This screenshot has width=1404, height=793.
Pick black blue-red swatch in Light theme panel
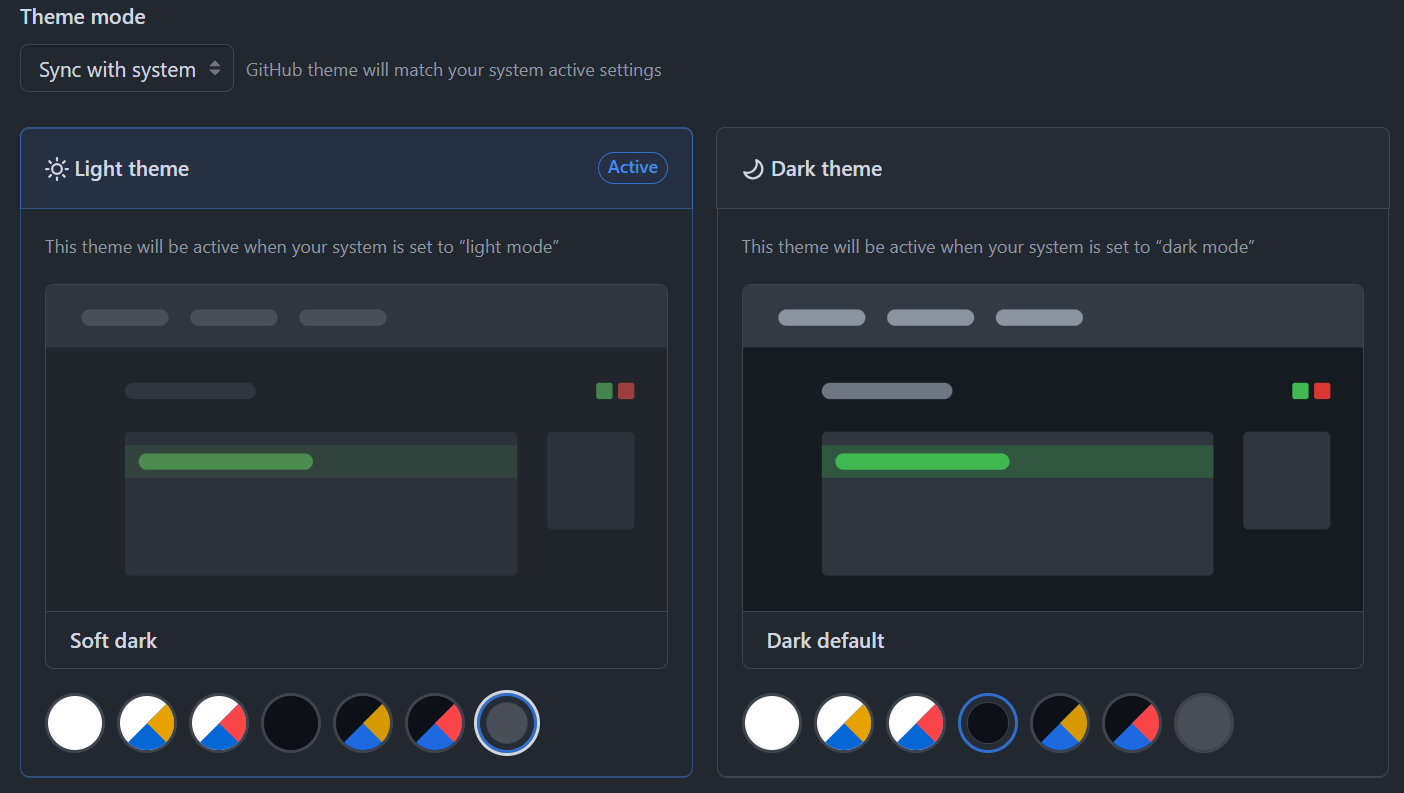(x=435, y=723)
